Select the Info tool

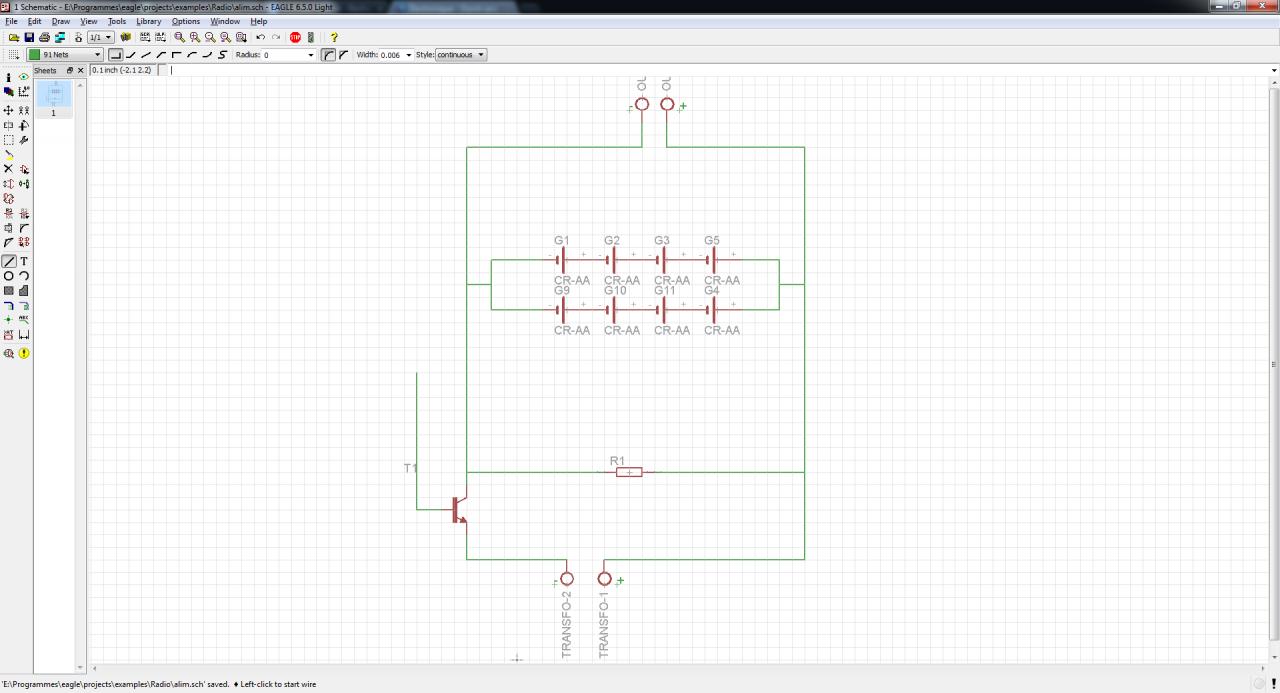9,77
